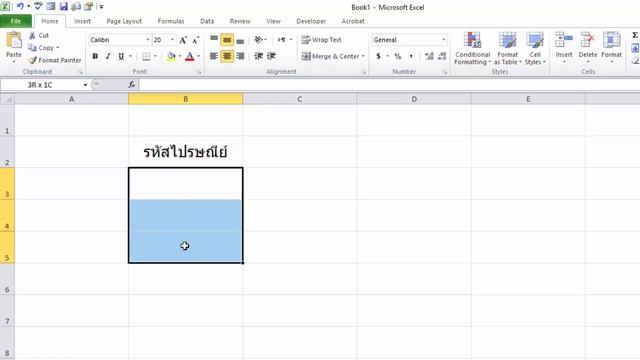Open the Font dialog launcher

(199, 72)
